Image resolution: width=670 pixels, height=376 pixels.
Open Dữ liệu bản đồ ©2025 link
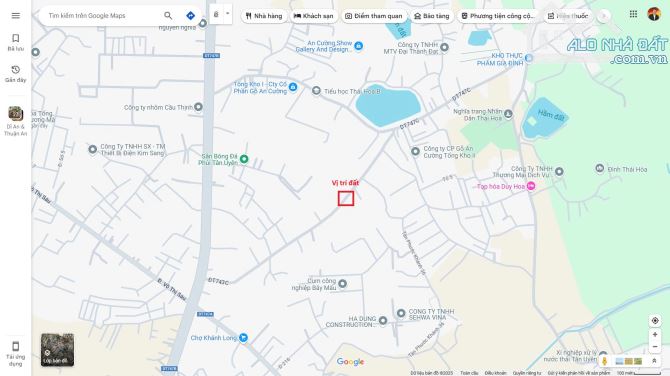pyautogui.click(x=432, y=373)
